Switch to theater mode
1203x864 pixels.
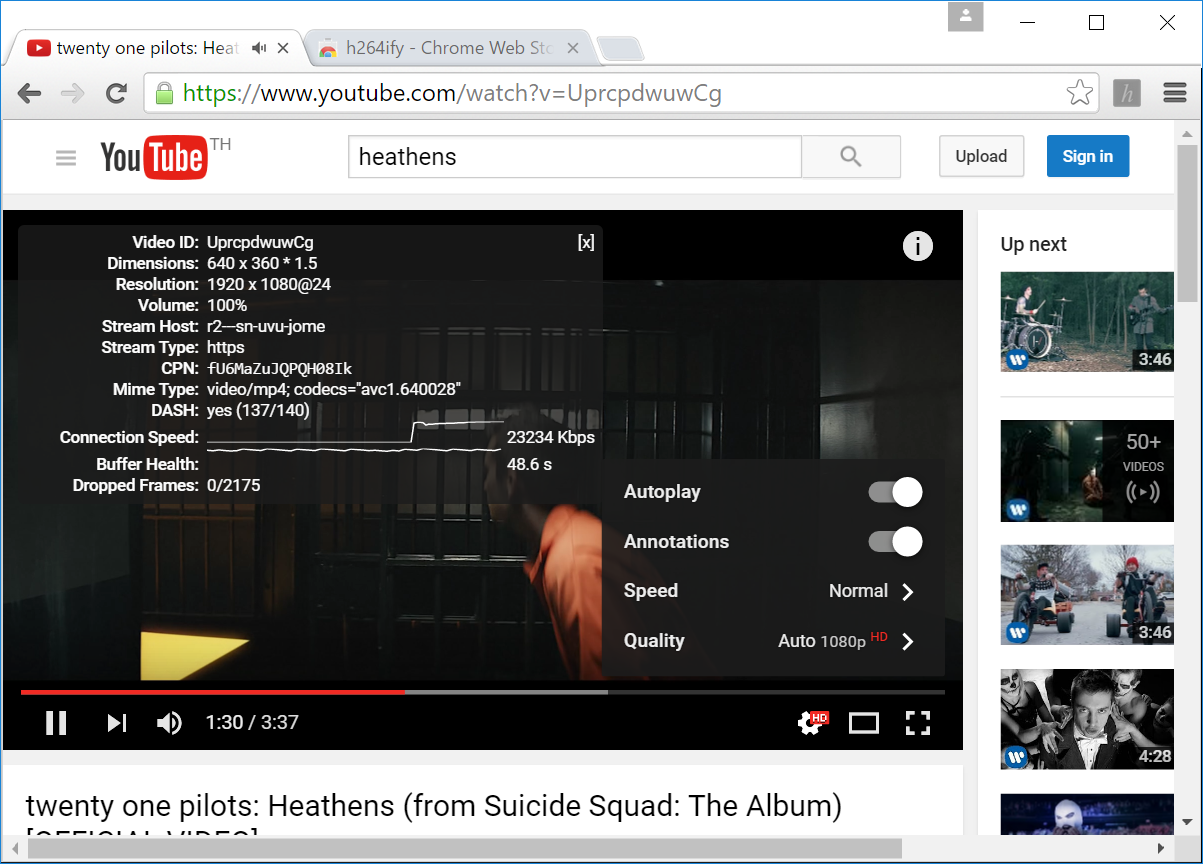click(864, 722)
